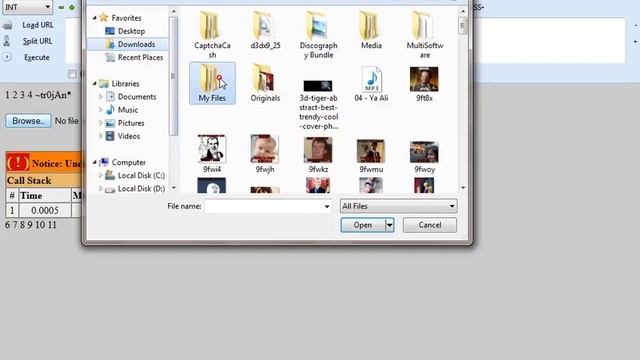Click the file list vertical scrollbar

462,26
